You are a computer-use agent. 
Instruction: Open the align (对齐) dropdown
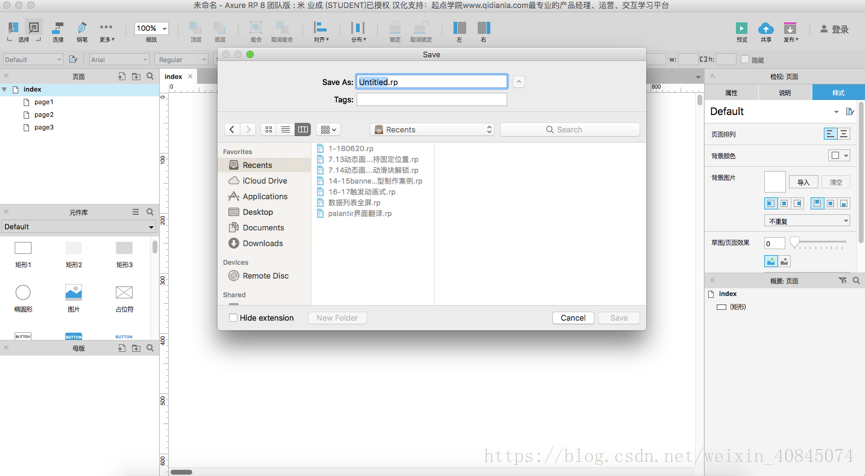tap(321, 31)
